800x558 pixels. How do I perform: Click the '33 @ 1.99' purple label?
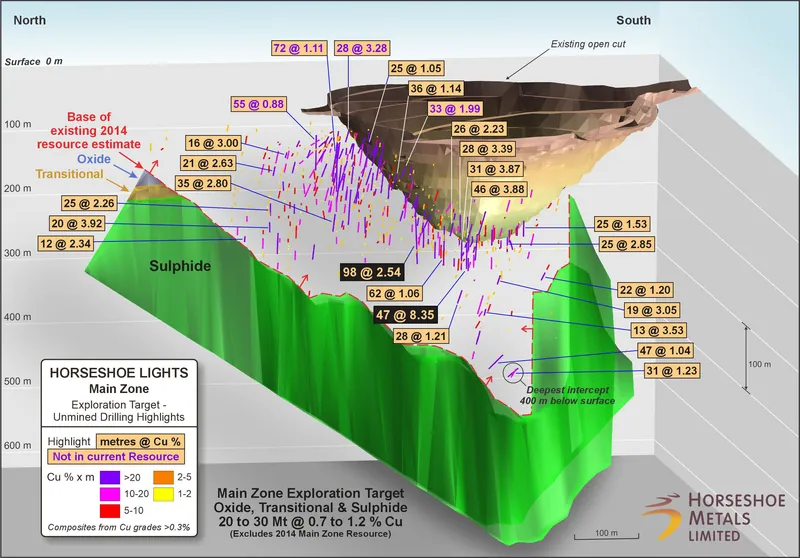click(455, 109)
